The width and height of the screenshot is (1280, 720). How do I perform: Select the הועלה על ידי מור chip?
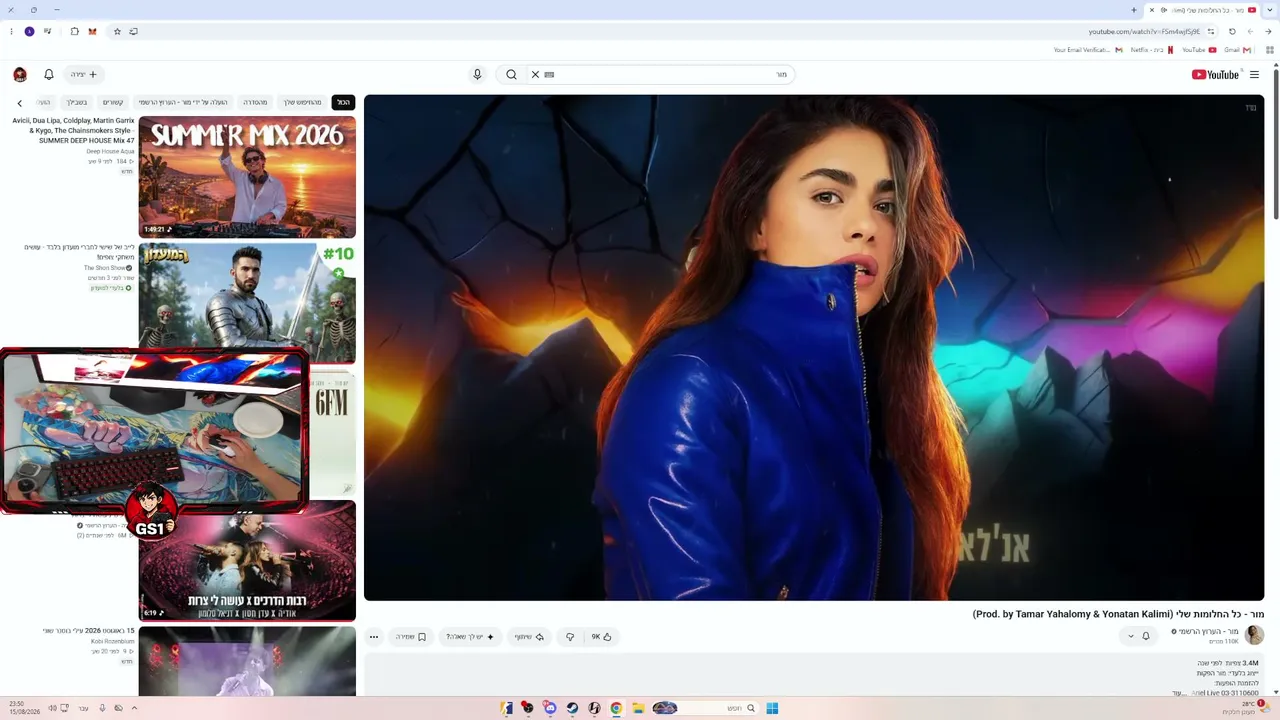point(183,102)
